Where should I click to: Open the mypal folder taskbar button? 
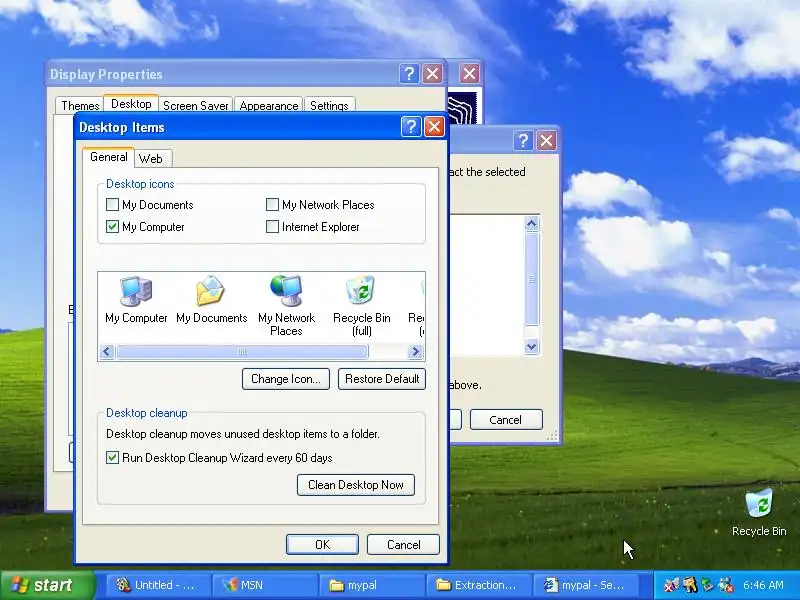click(372, 585)
